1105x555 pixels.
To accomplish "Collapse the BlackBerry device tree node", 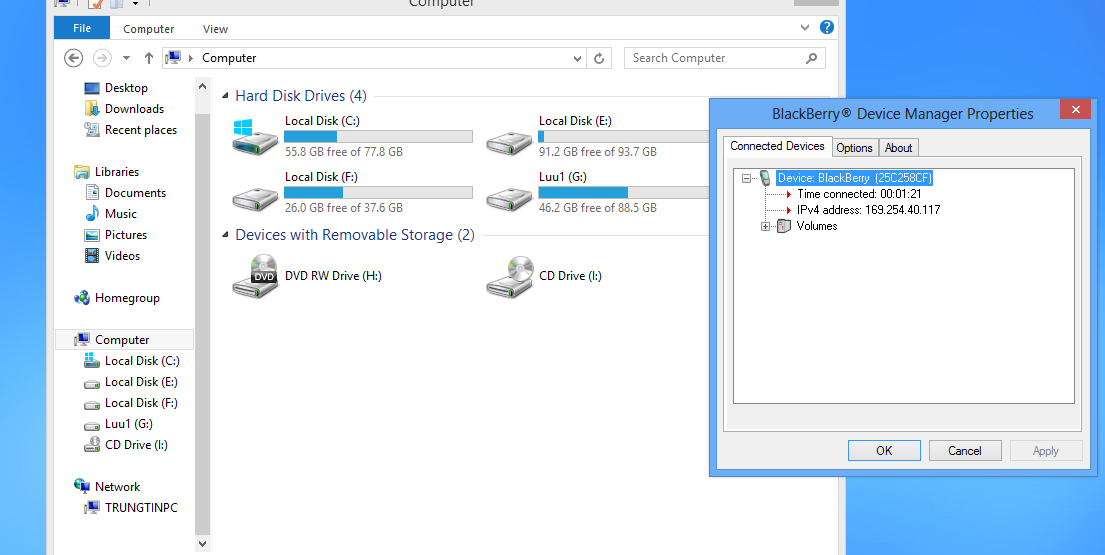I will click(746, 179).
